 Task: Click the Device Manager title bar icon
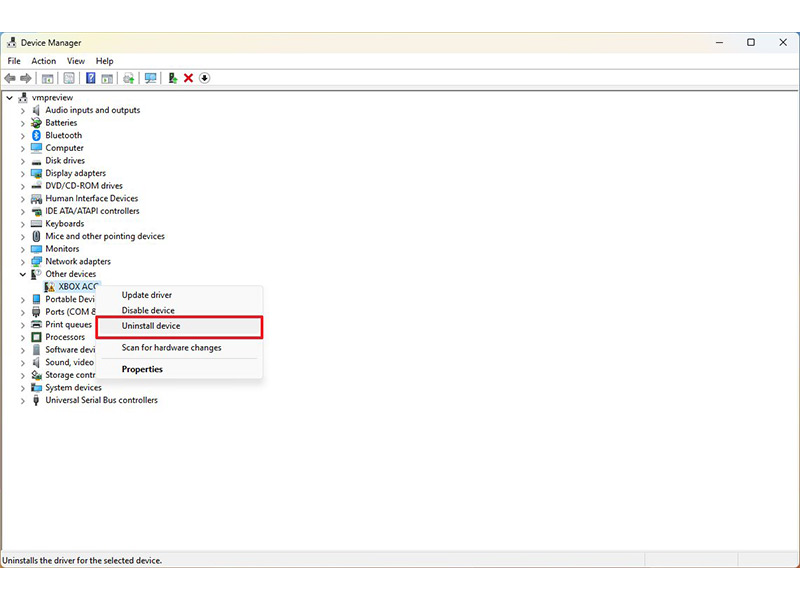[12, 42]
